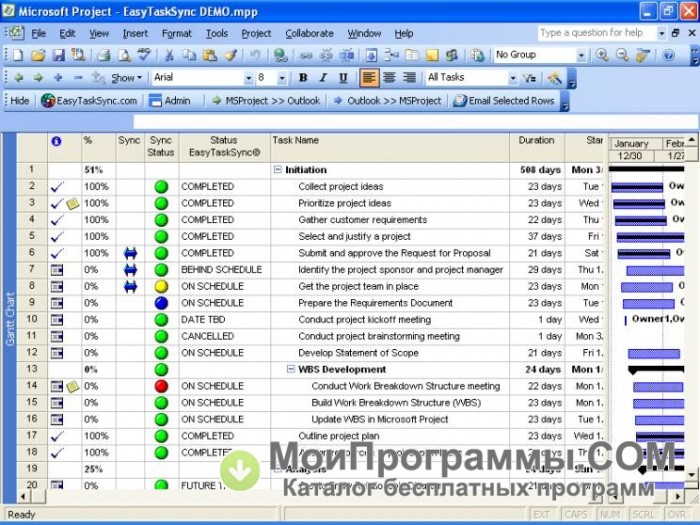Save the project with the floppy disk icon
The width and height of the screenshot is (700, 525).
tap(59, 55)
